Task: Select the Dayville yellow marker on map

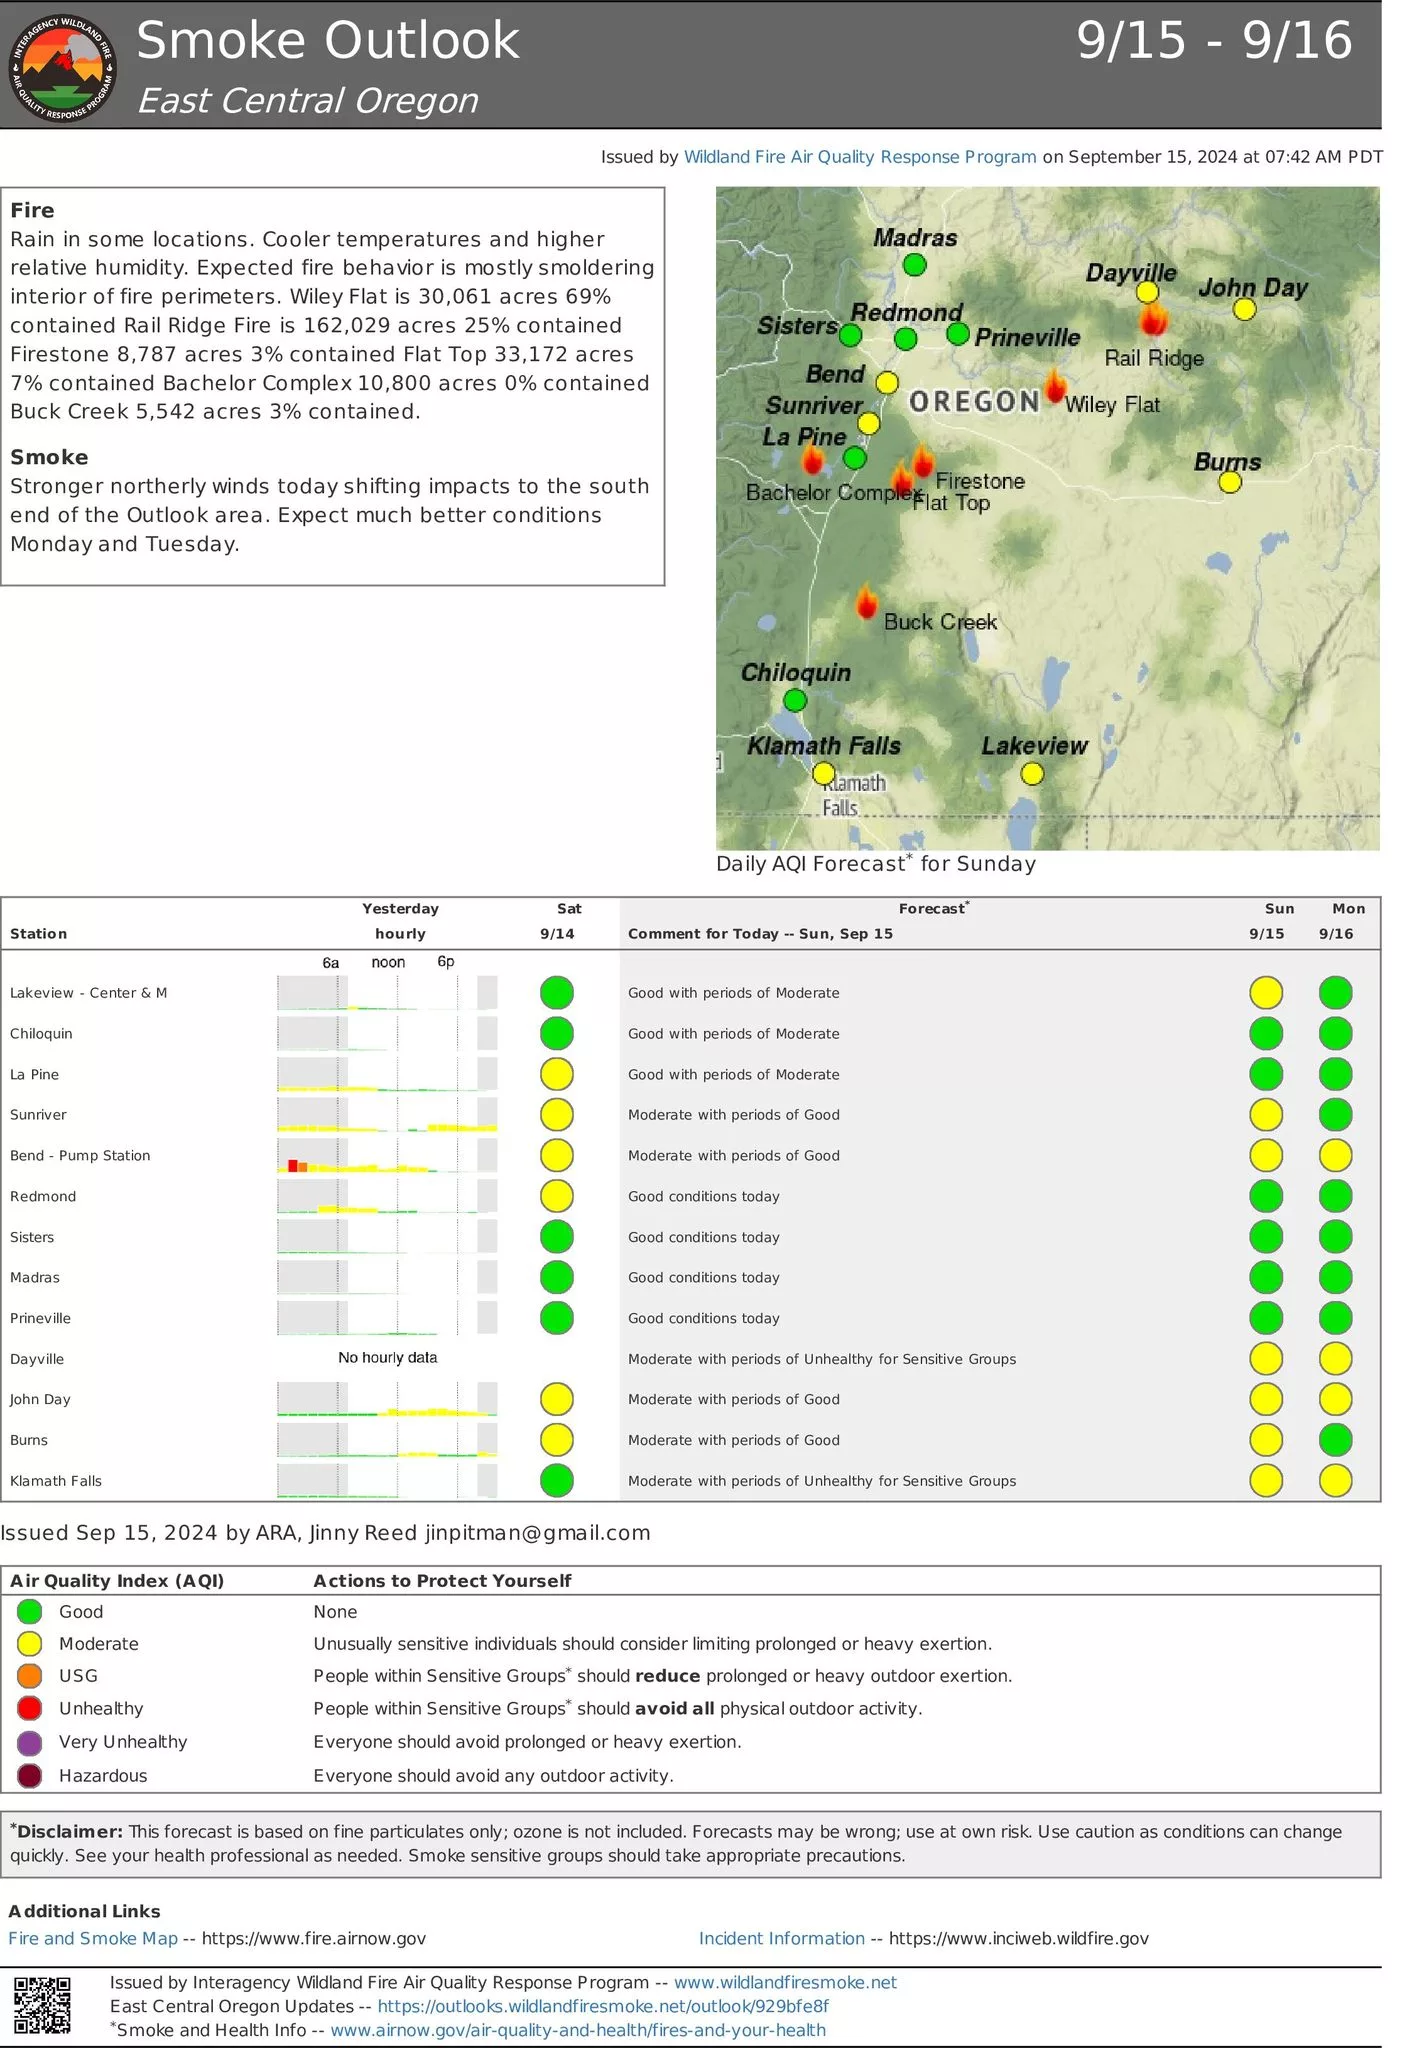Action: pyautogui.click(x=1147, y=292)
